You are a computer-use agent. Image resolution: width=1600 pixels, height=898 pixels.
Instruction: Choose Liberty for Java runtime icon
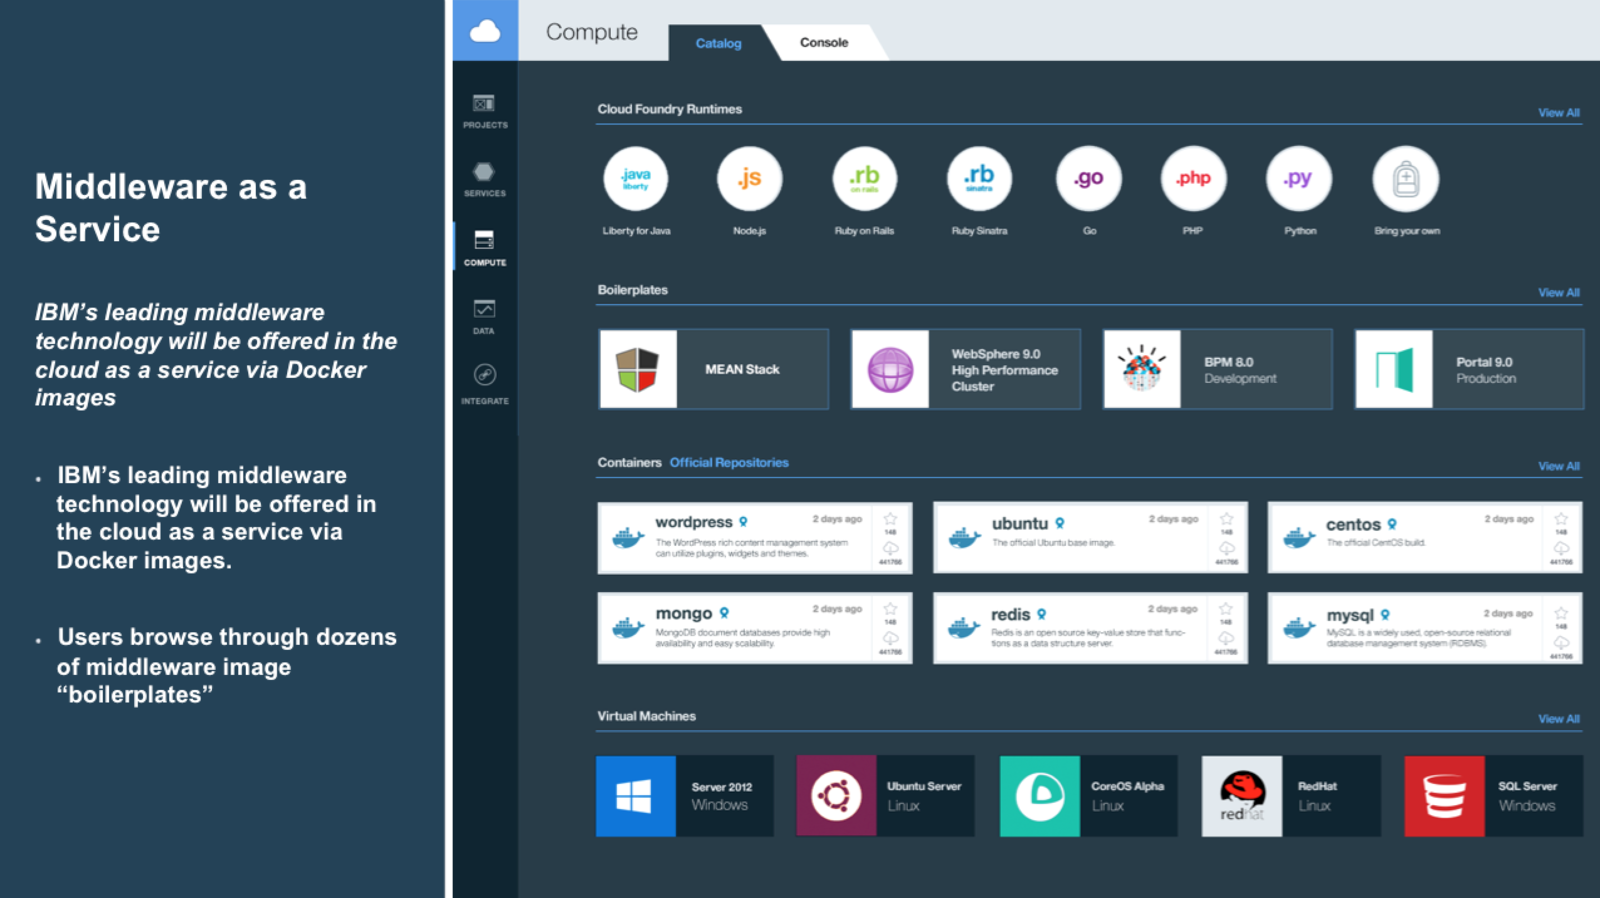coord(636,179)
